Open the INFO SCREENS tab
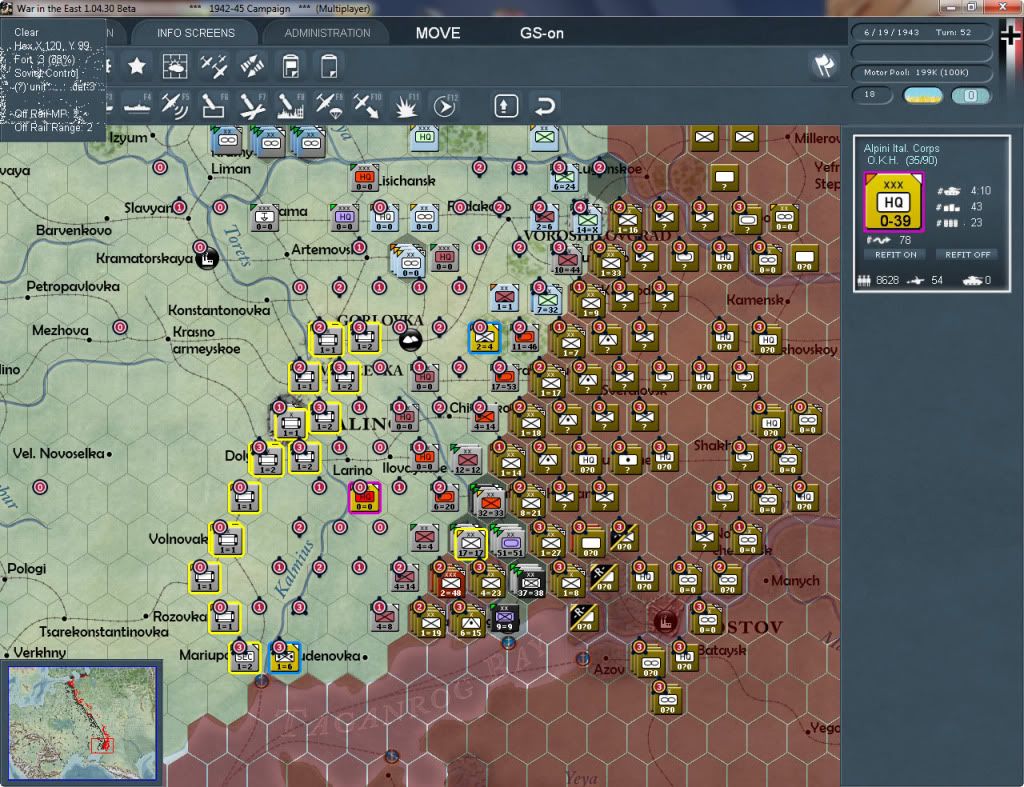This screenshot has width=1024, height=787. [x=195, y=33]
